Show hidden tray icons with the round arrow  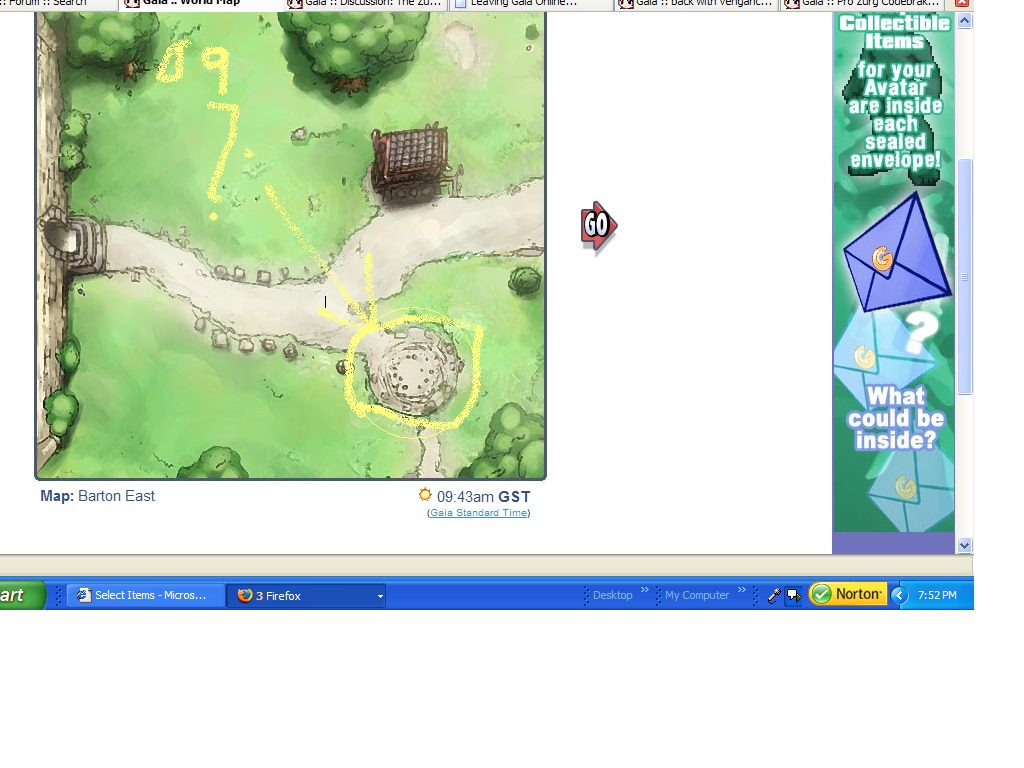tap(899, 595)
